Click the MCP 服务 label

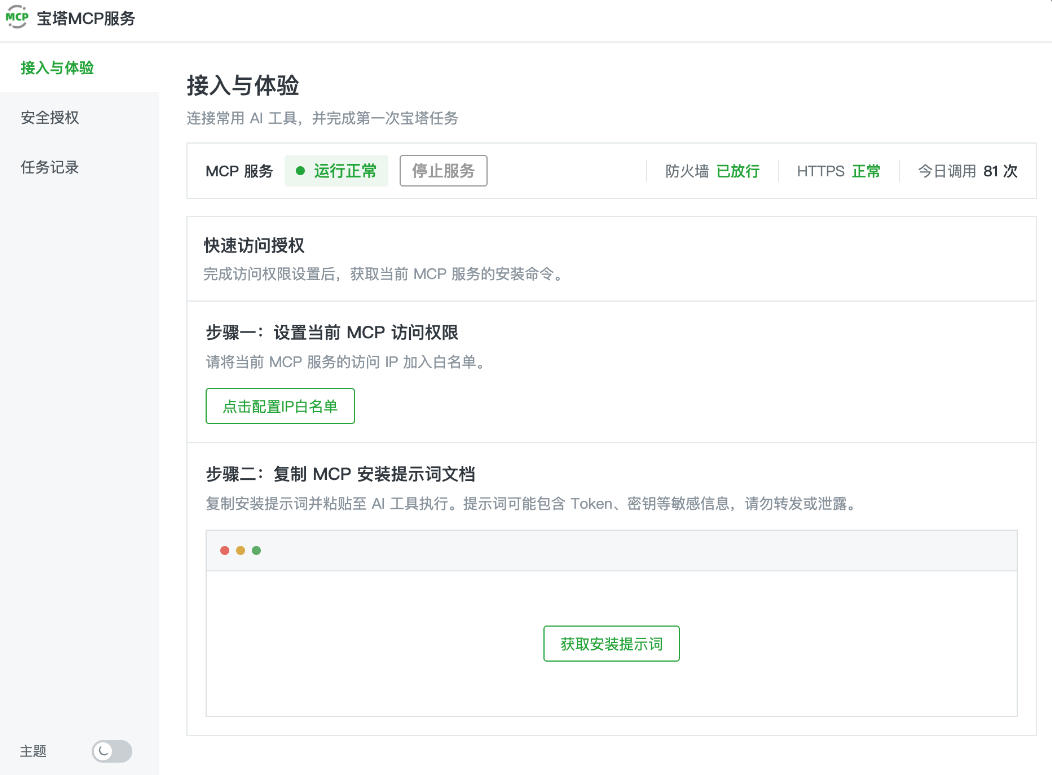click(x=240, y=171)
